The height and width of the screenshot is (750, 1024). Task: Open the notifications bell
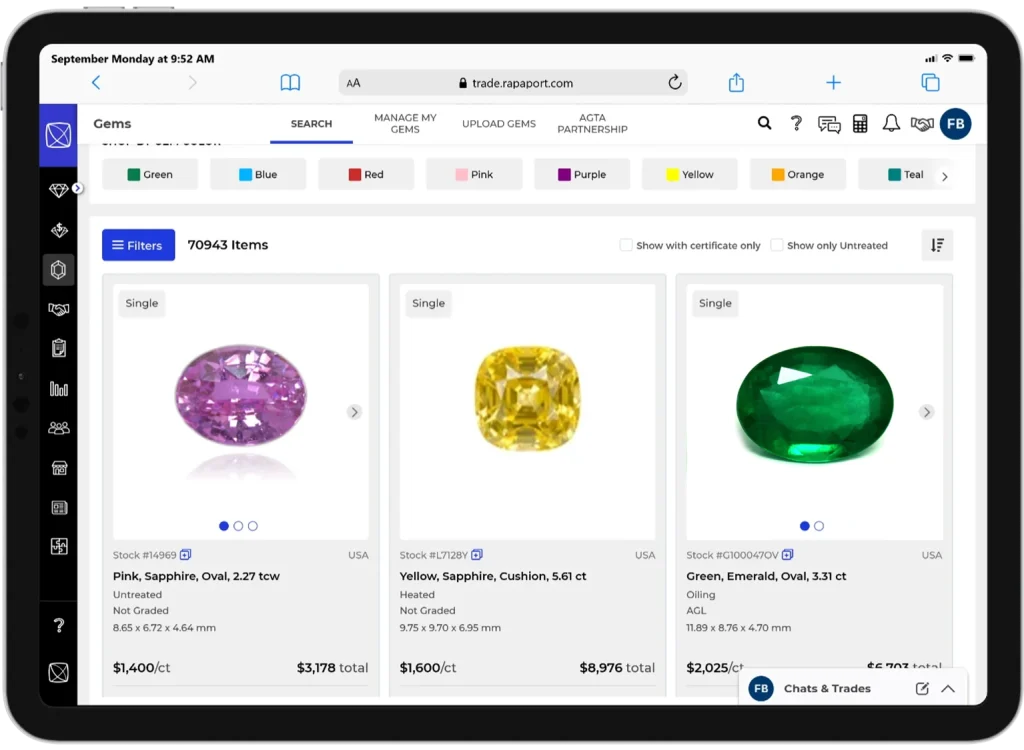pyautogui.click(x=891, y=123)
